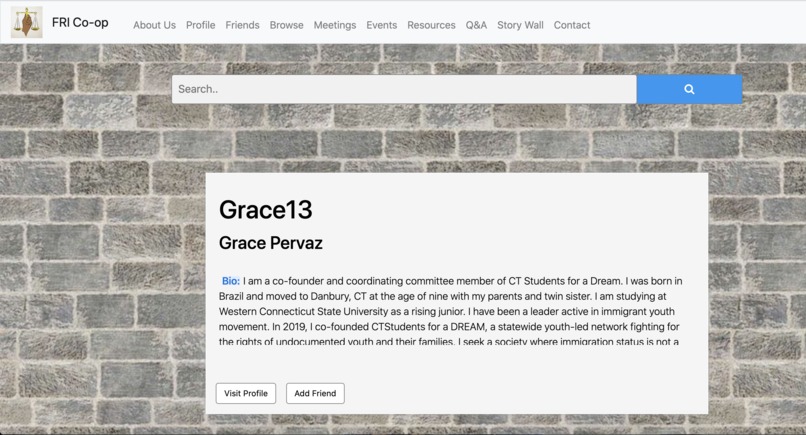Image resolution: width=806 pixels, height=435 pixels.
Task: Focus the Search.. input field
Action: [404, 89]
